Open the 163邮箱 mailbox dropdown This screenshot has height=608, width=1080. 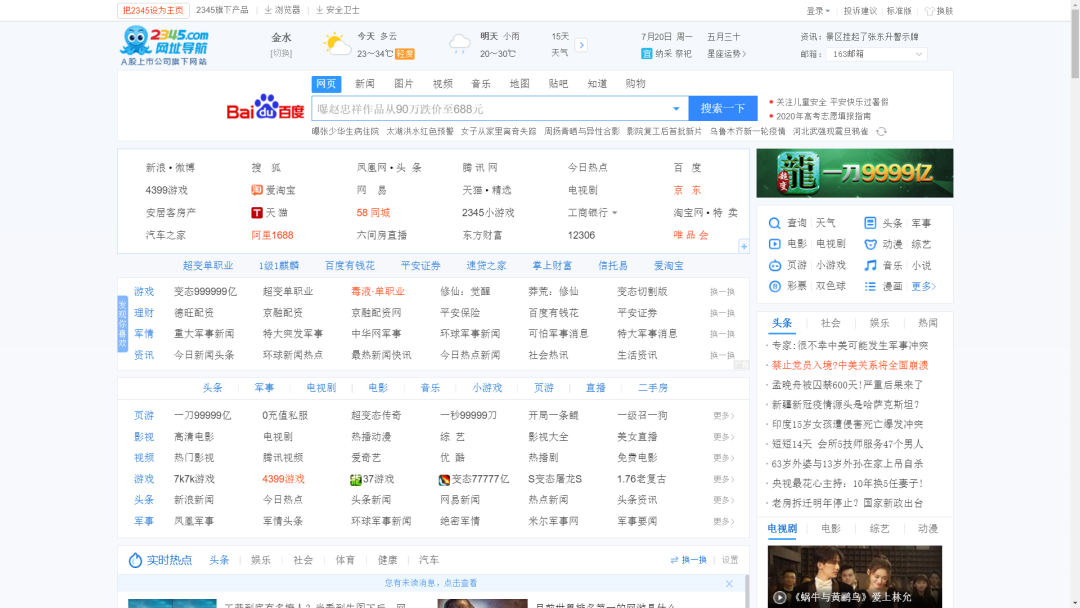coord(876,54)
